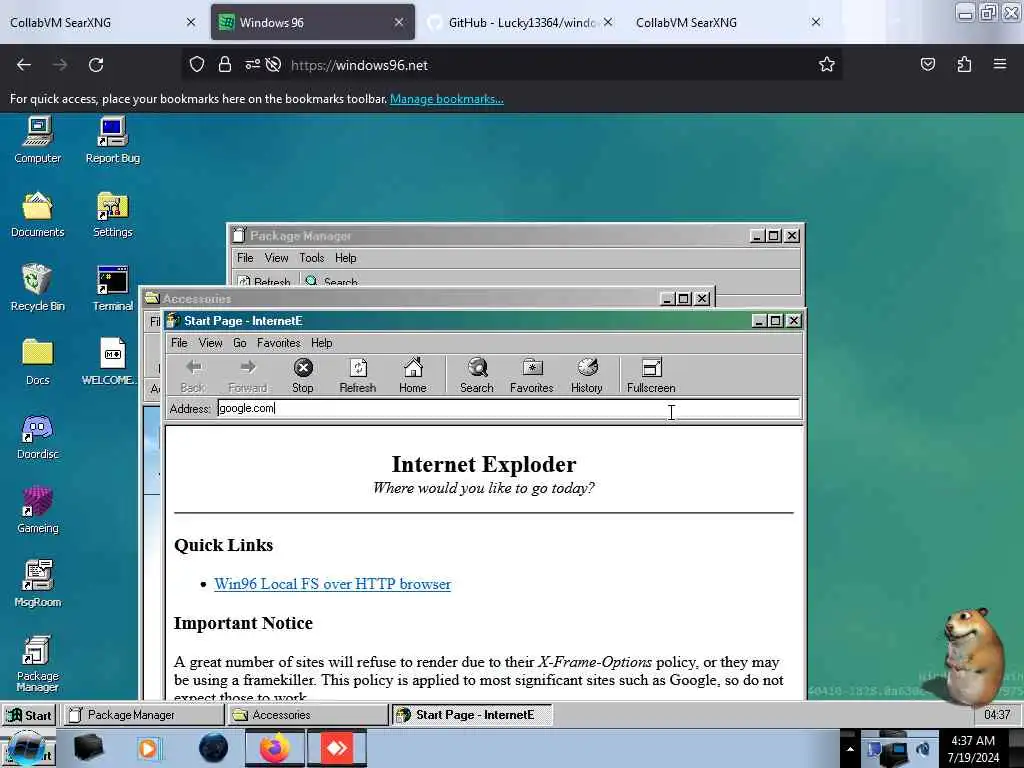Open the View menu in InternetE
Image resolution: width=1024 pixels, height=768 pixels.
pyautogui.click(x=210, y=343)
